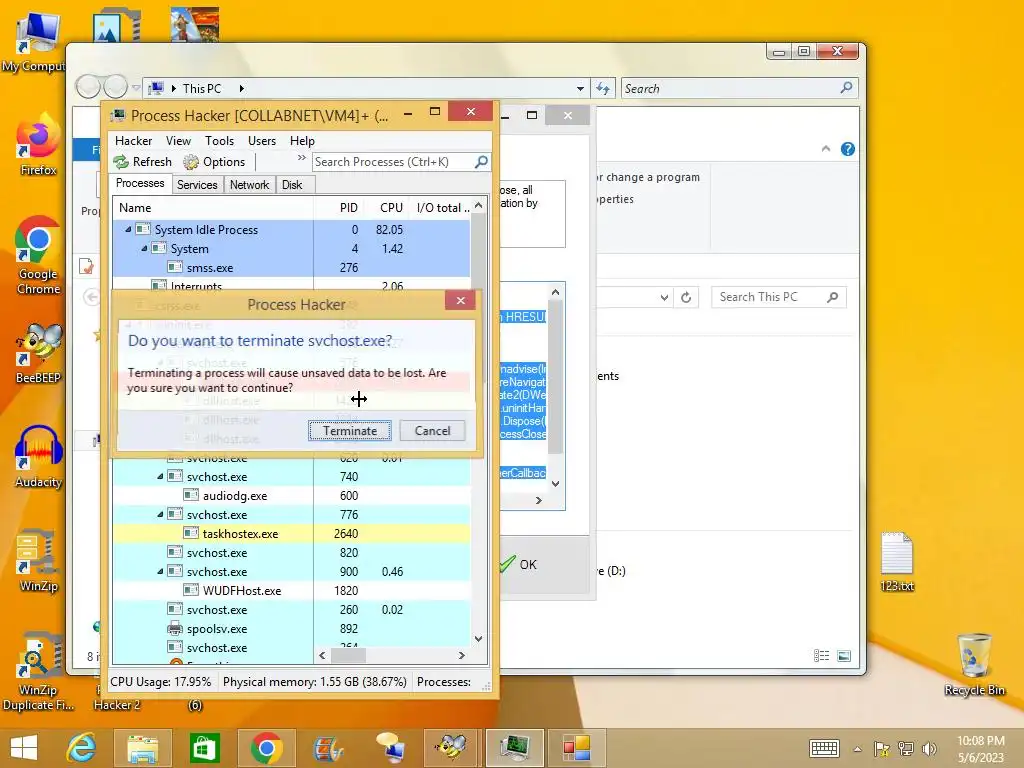1024x768 pixels.
Task: Open File Explorer from the taskbar
Action: click(x=143, y=748)
